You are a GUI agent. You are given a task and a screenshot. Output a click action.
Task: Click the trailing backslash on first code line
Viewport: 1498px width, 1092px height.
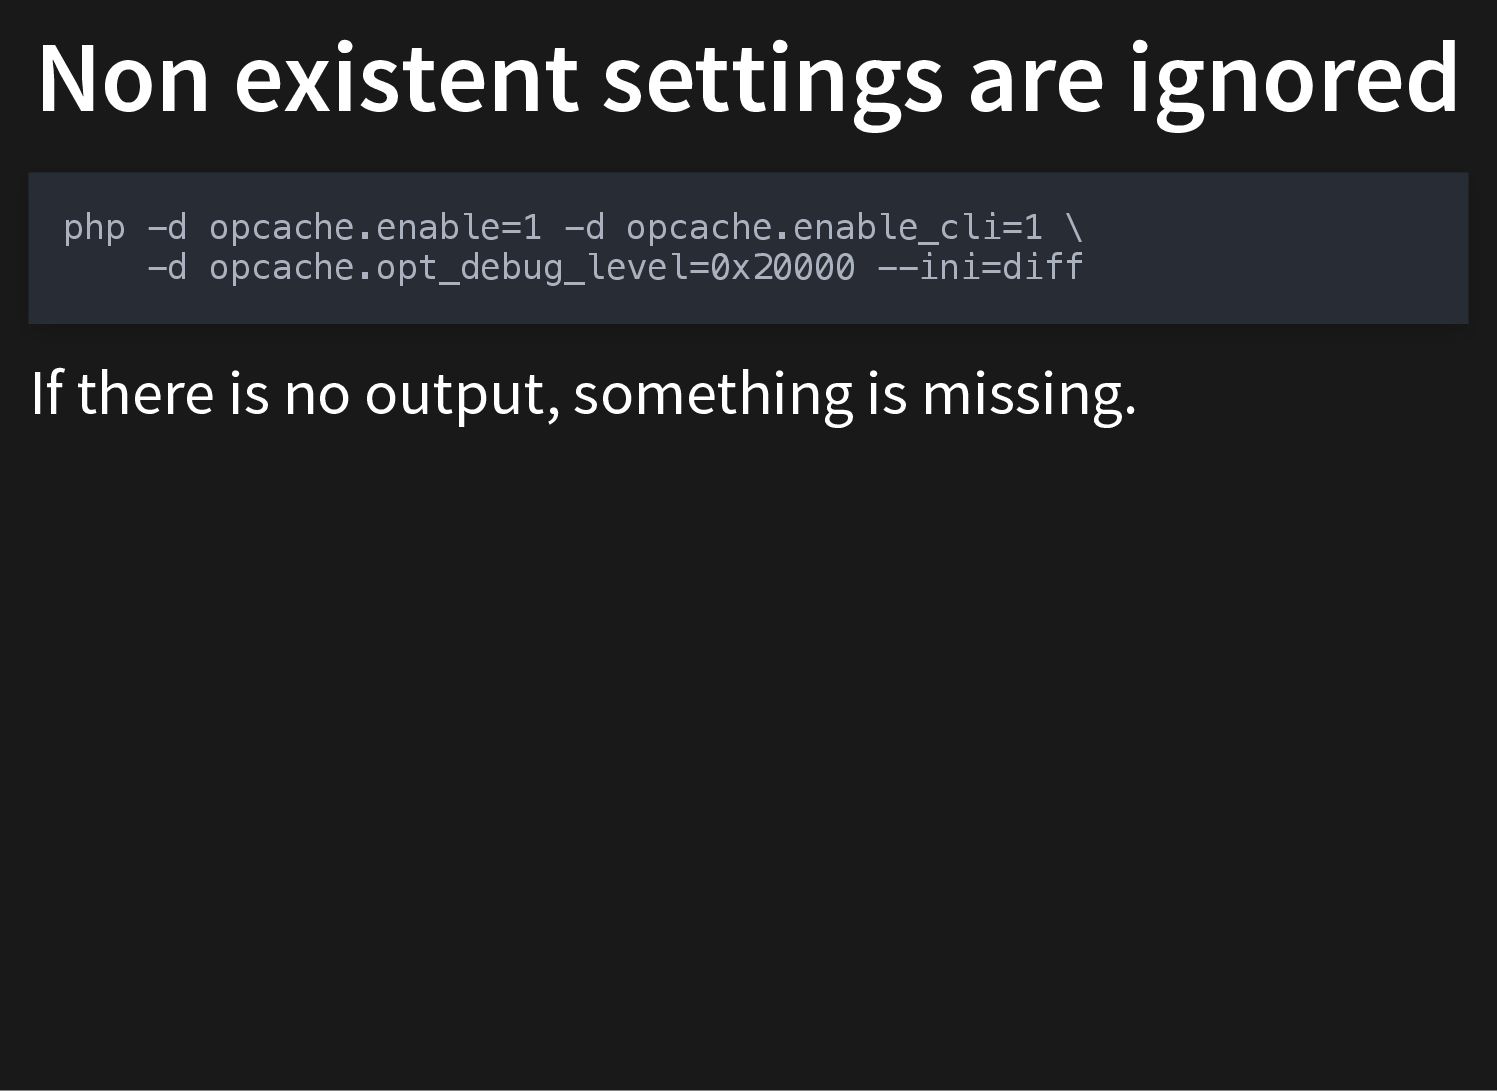coord(1075,227)
